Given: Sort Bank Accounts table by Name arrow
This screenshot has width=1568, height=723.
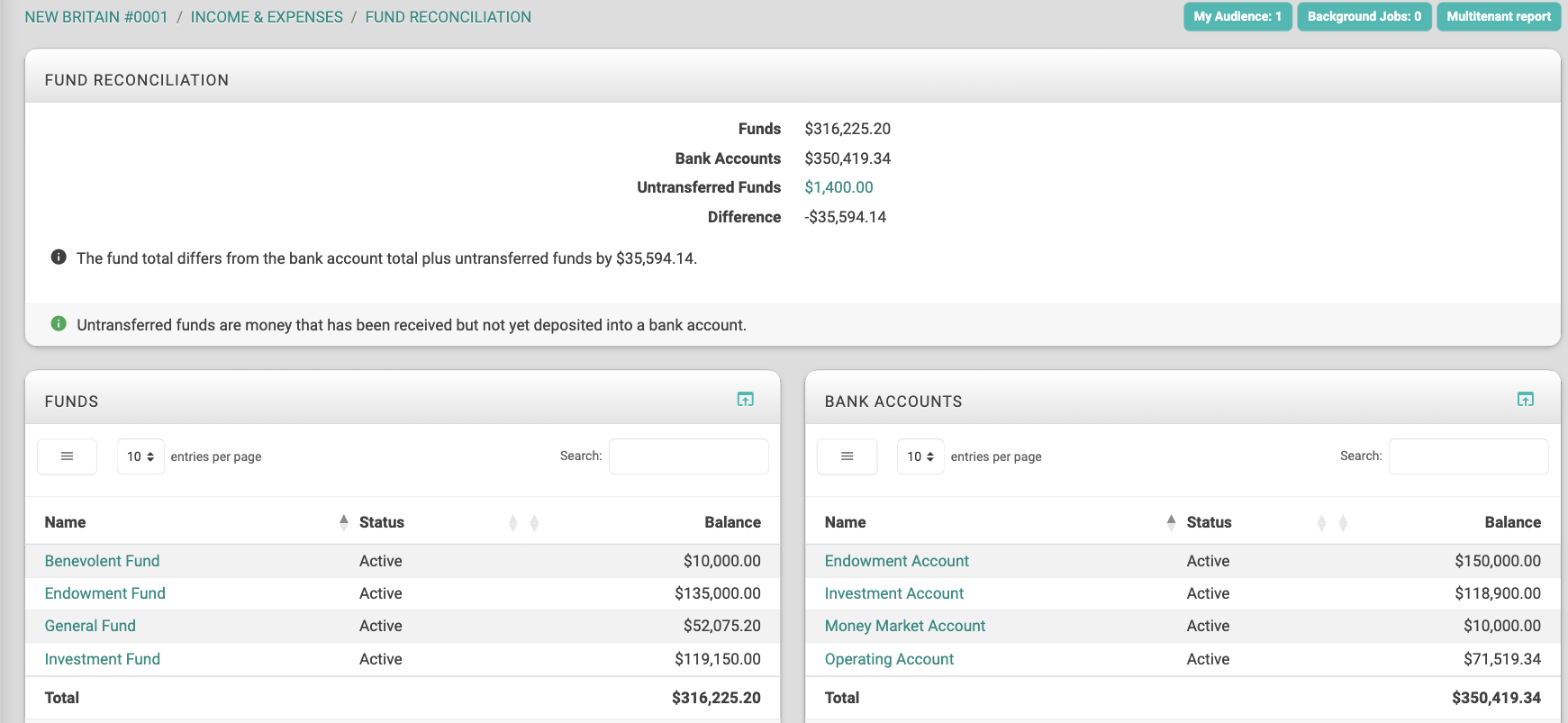Looking at the screenshot, I should [1172, 522].
